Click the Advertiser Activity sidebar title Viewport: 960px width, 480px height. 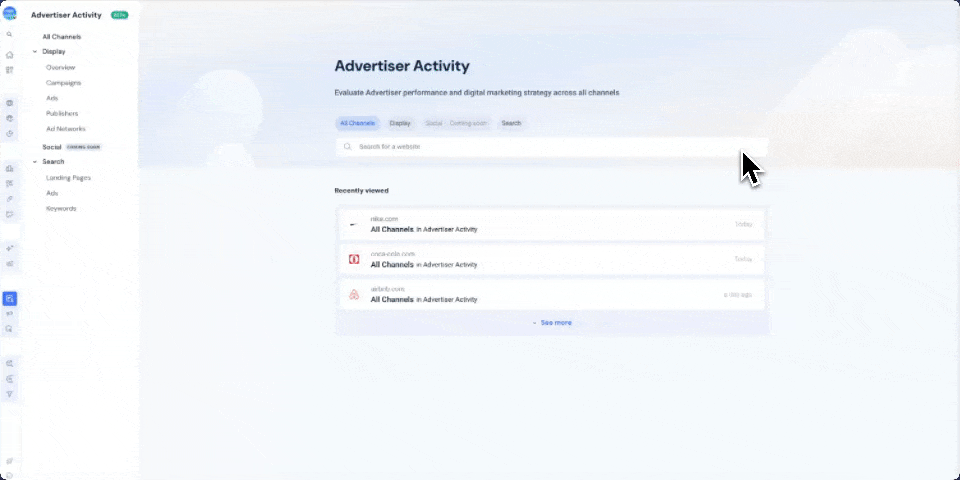66,15
